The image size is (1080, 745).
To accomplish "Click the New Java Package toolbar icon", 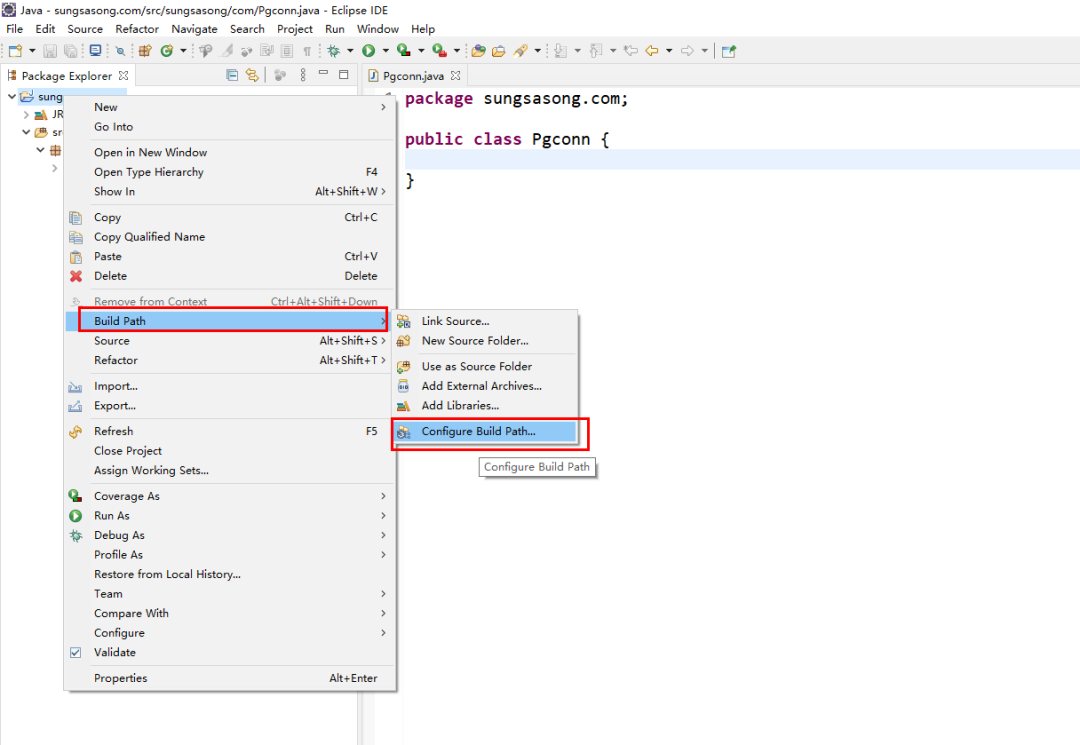I will coord(145,51).
